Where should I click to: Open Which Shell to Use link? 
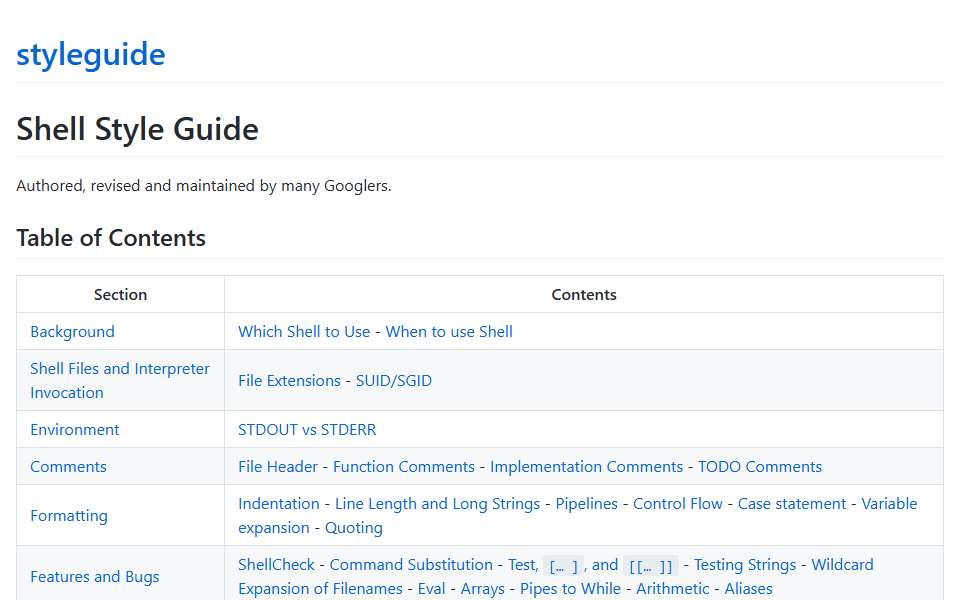pyautogui.click(x=304, y=332)
